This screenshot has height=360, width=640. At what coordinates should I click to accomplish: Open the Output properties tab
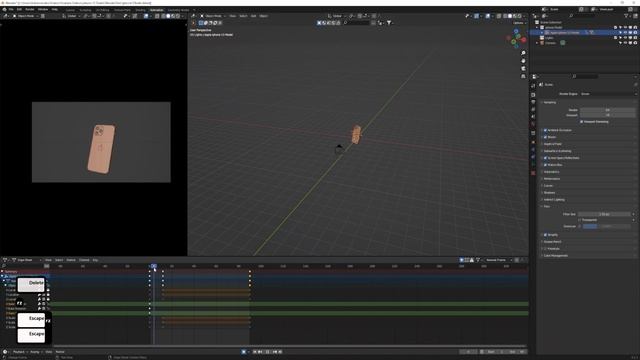point(533,102)
